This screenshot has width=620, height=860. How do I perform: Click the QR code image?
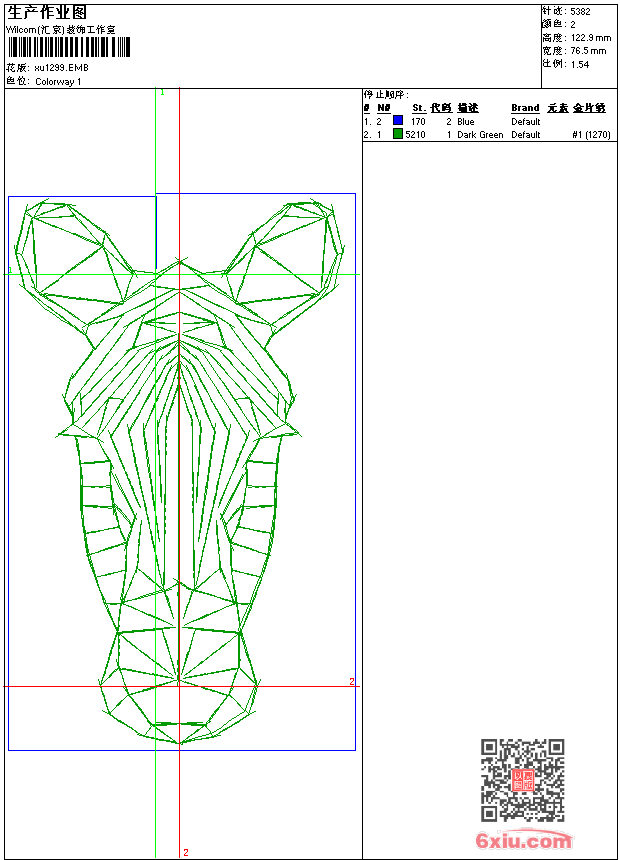pos(522,779)
